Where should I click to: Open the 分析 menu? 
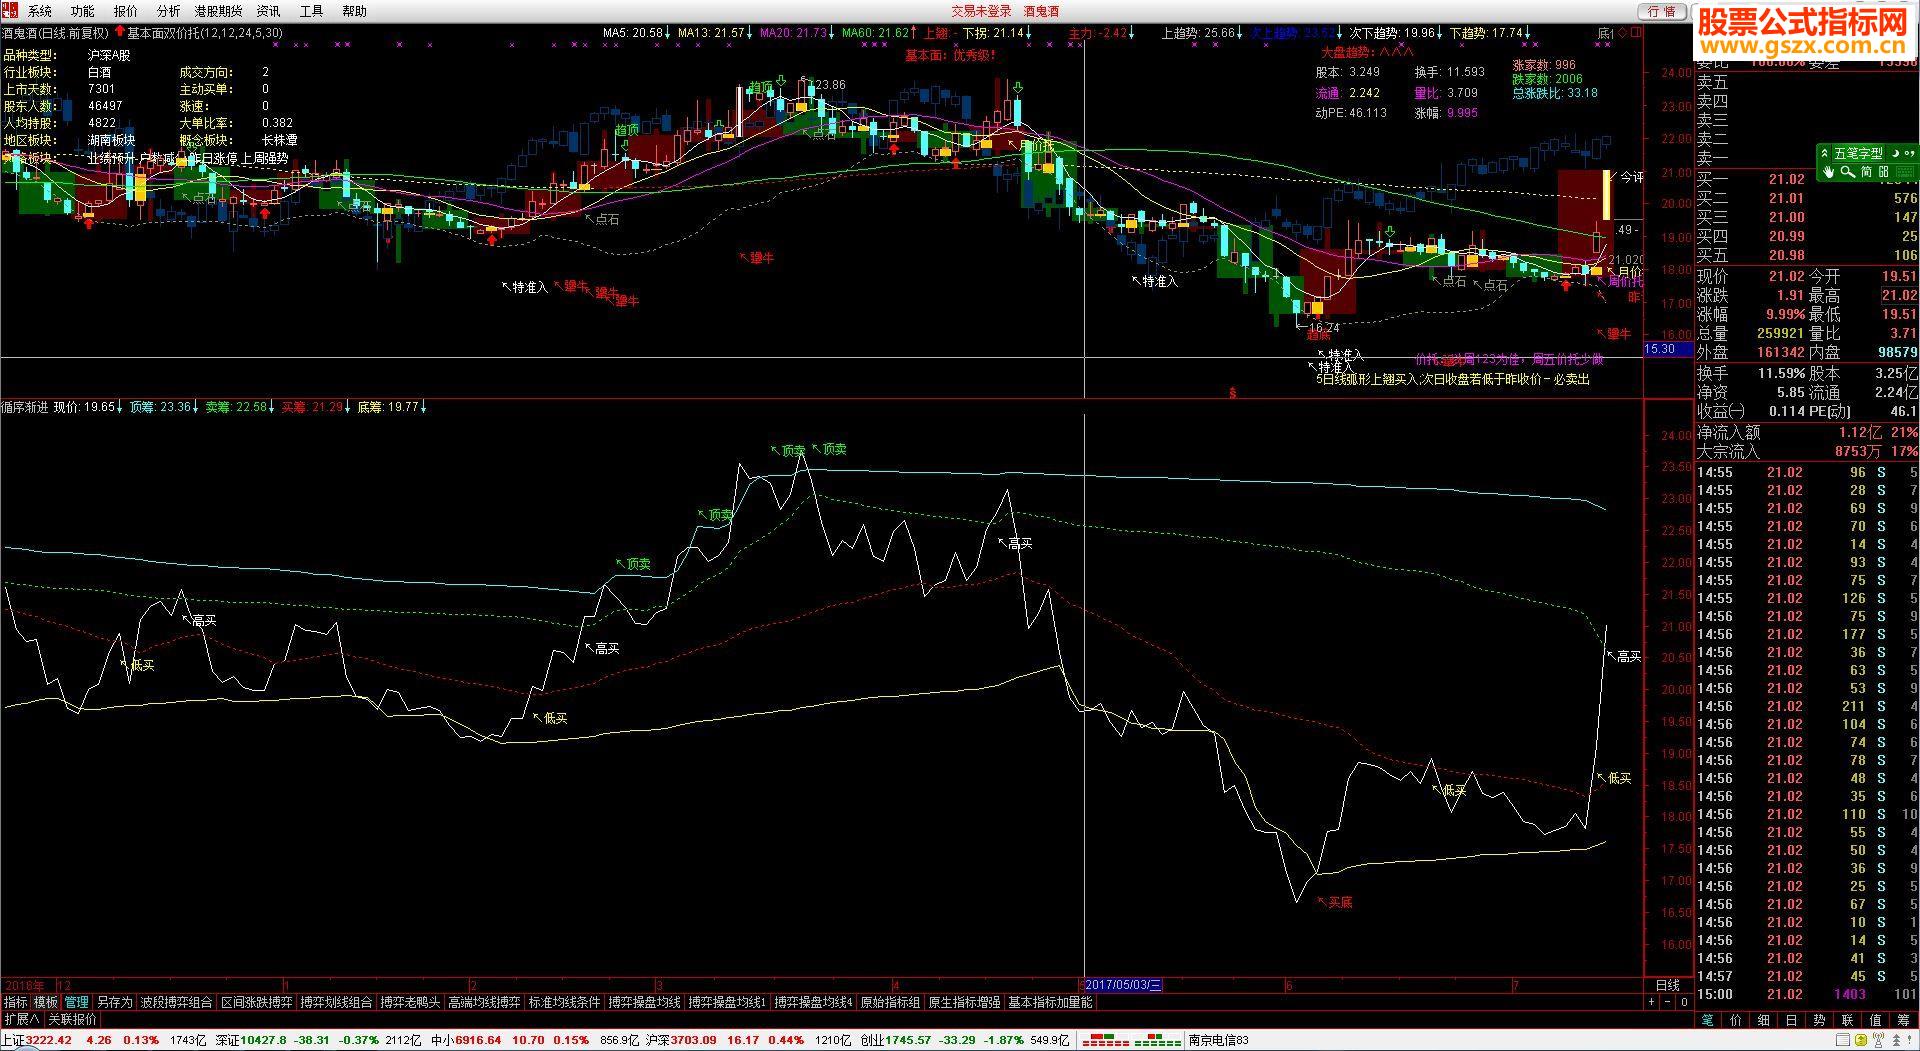tap(168, 11)
